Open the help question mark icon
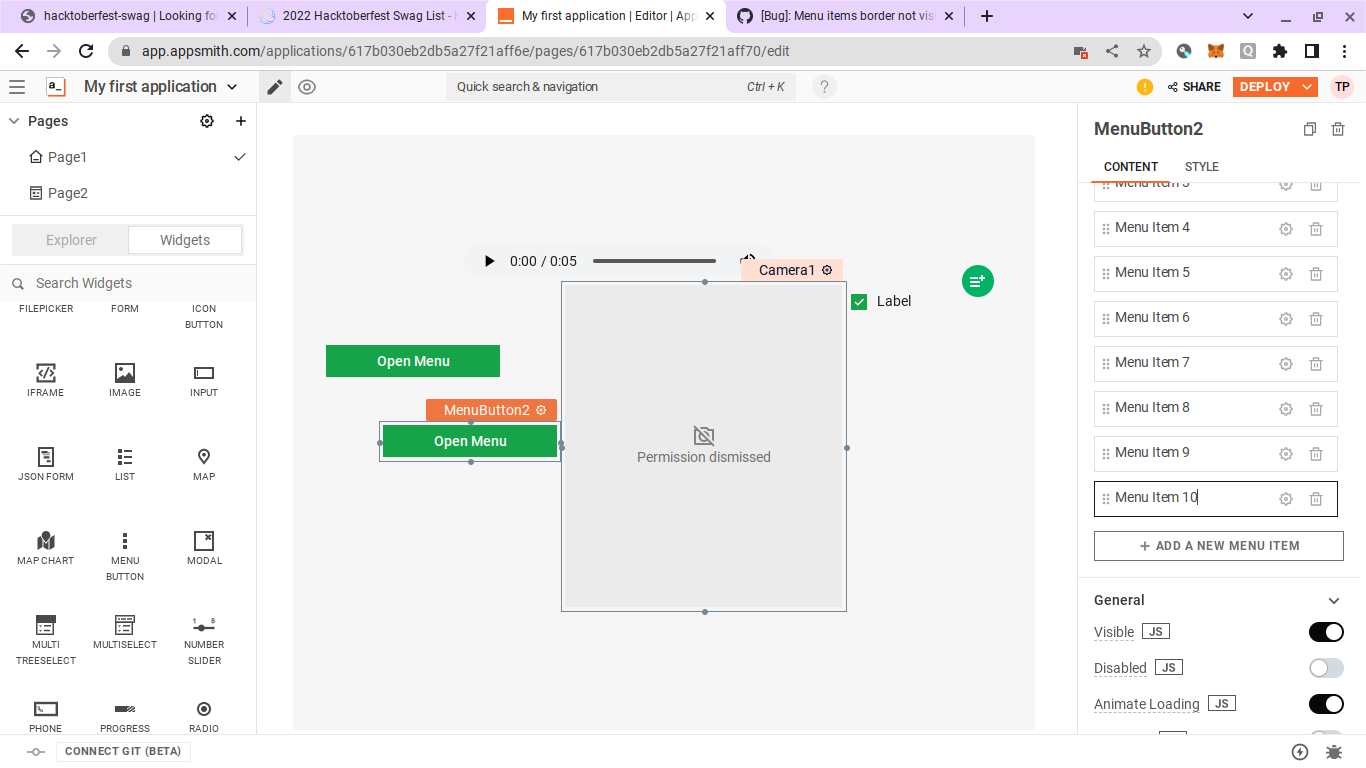Screen dimensions: 1366x768 coord(824,87)
